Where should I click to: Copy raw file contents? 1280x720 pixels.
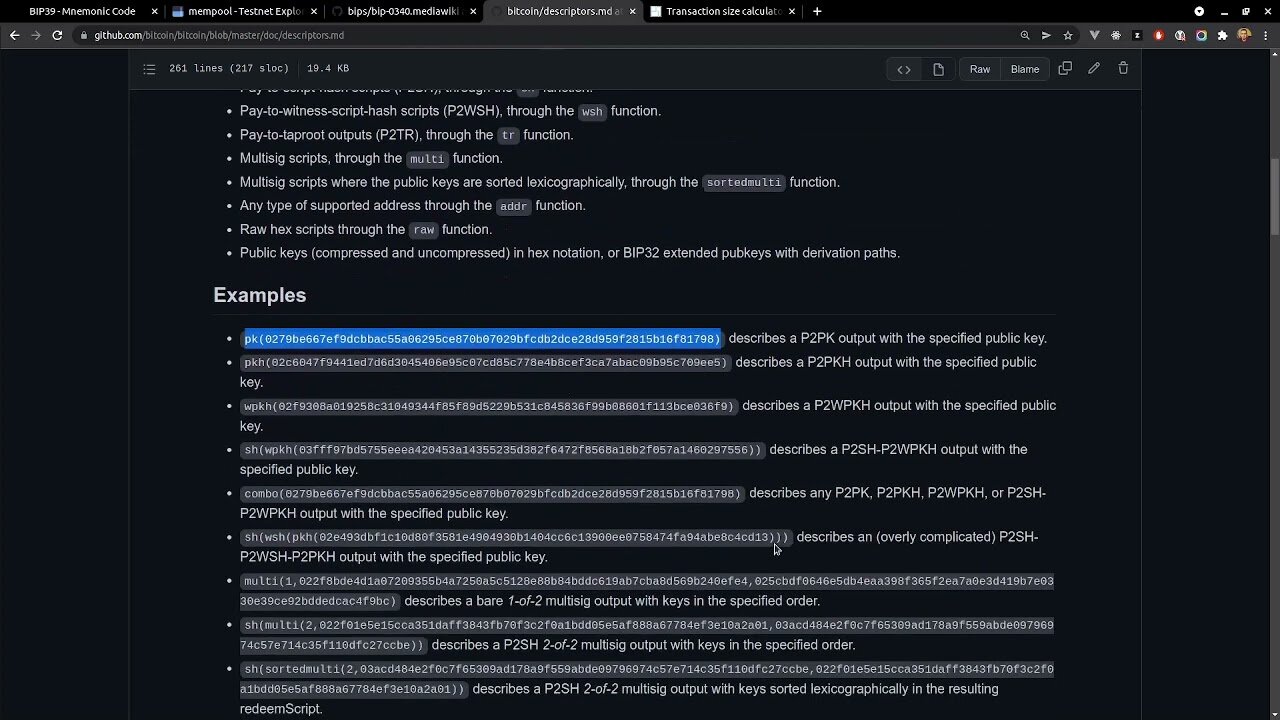pyautogui.click(x=1065, y=69)
